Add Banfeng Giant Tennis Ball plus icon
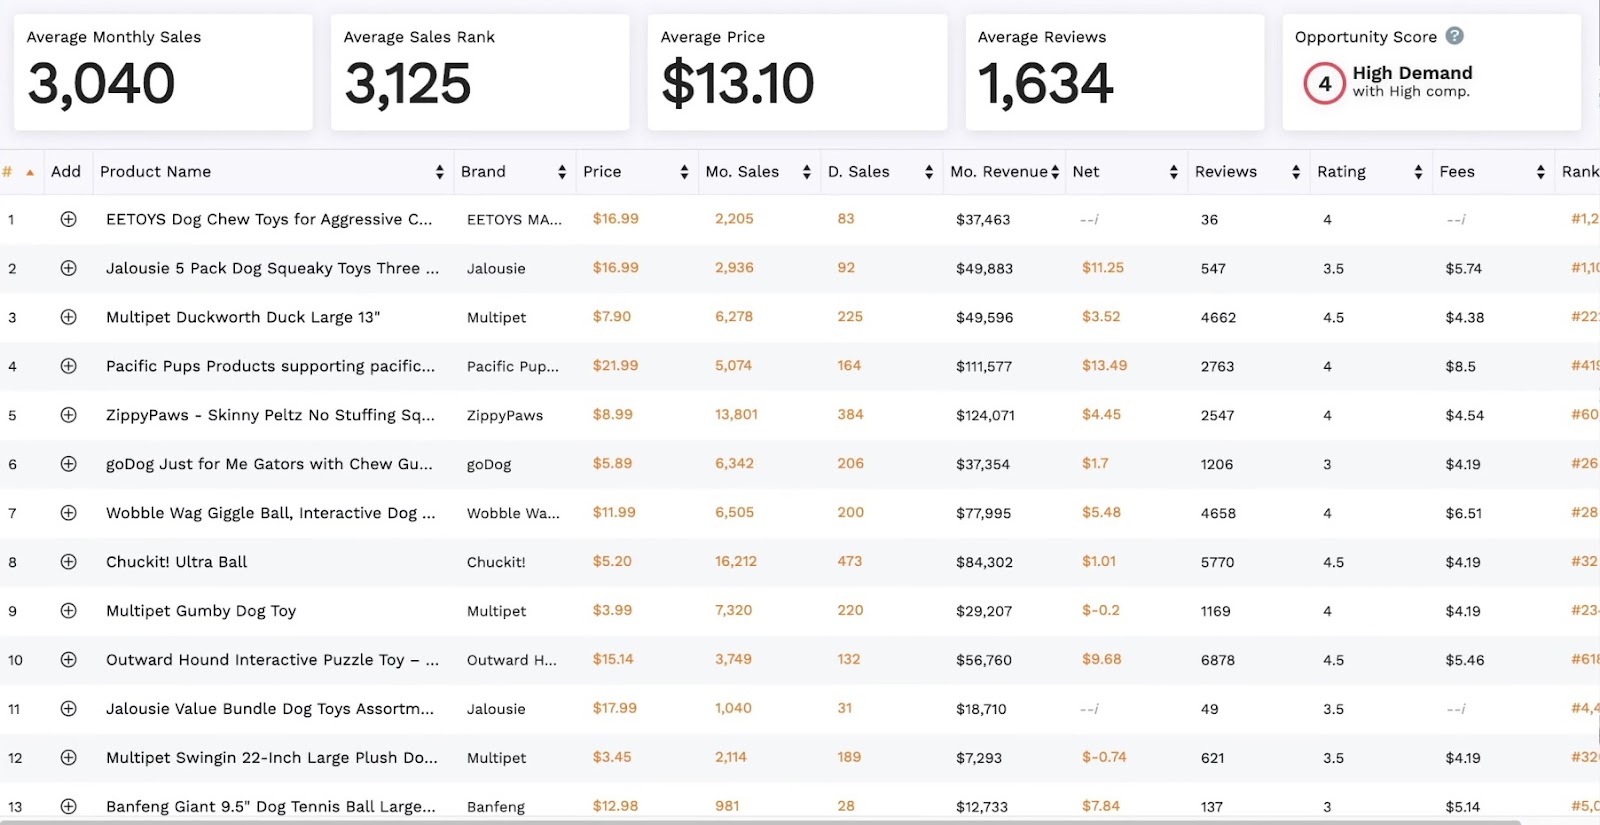Viewport: 1600px width, 825px height. (68, 806)
